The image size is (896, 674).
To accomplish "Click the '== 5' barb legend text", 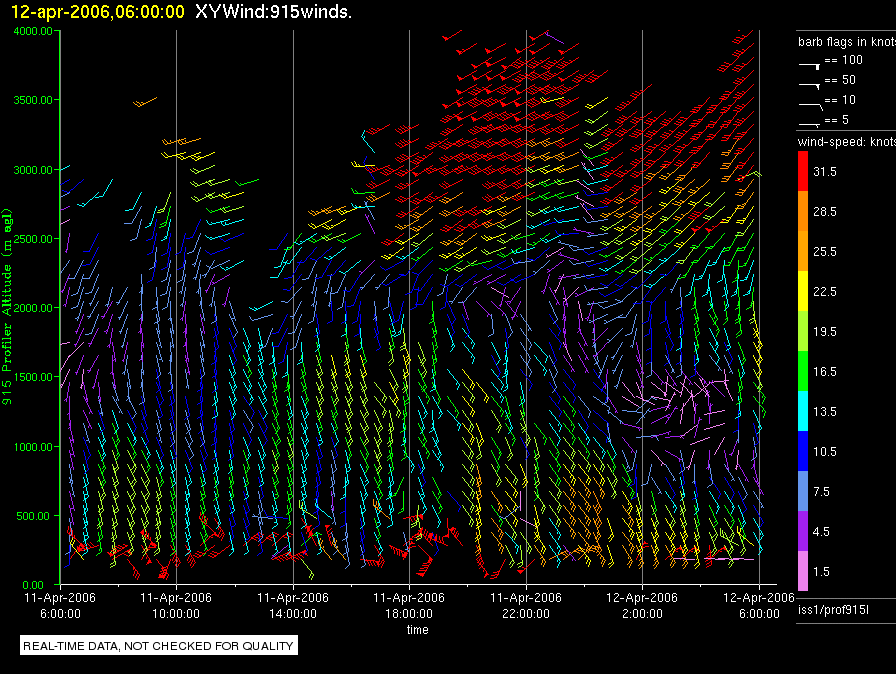I will [x=837, y=120].
